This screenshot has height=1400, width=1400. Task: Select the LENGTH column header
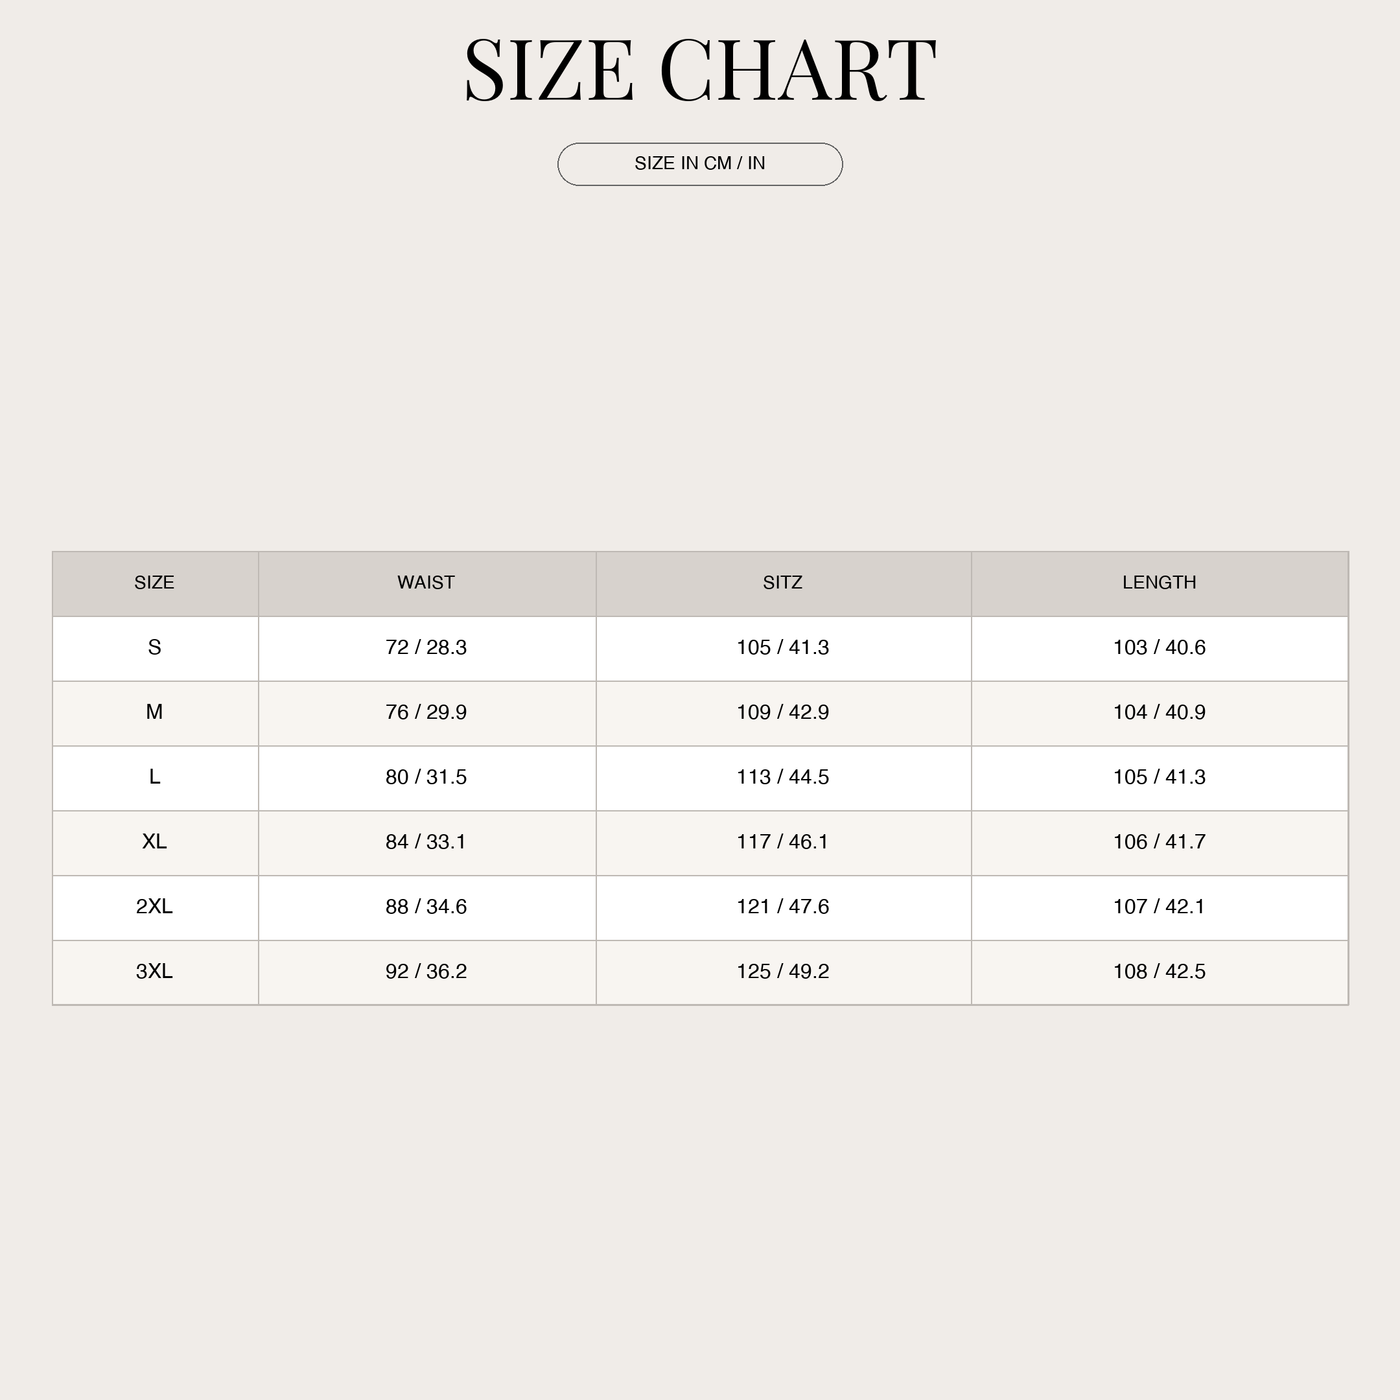pos(1159,583)
